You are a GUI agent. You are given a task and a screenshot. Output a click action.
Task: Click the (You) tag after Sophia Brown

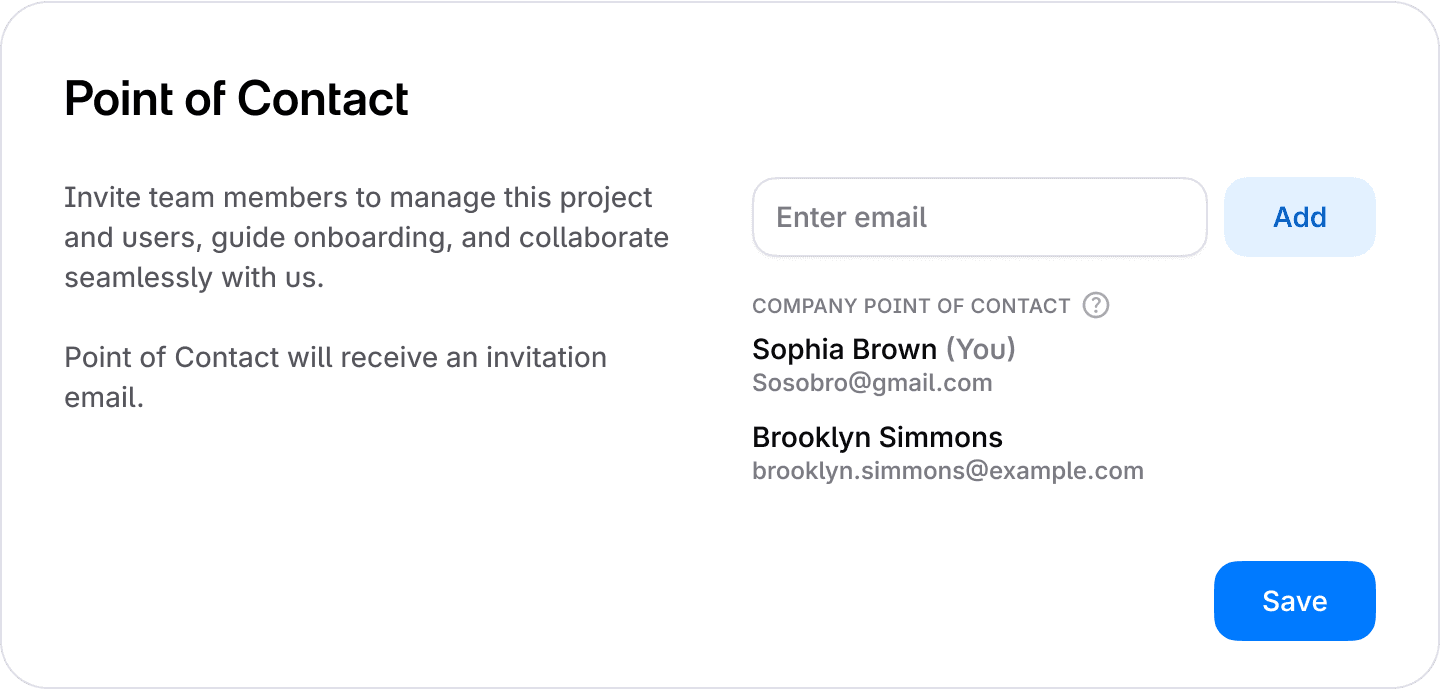tap(981, 349)
